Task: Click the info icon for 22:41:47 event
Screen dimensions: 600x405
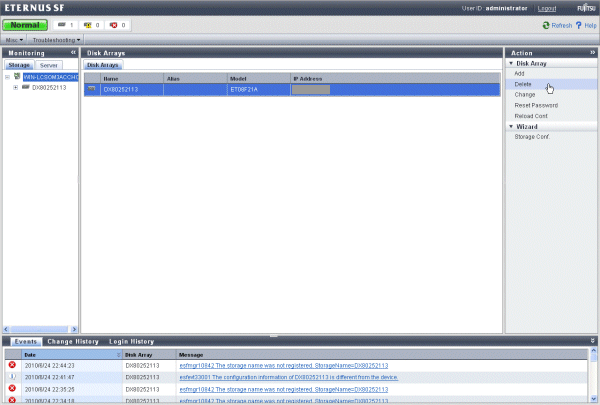Action: pos(12,377)
